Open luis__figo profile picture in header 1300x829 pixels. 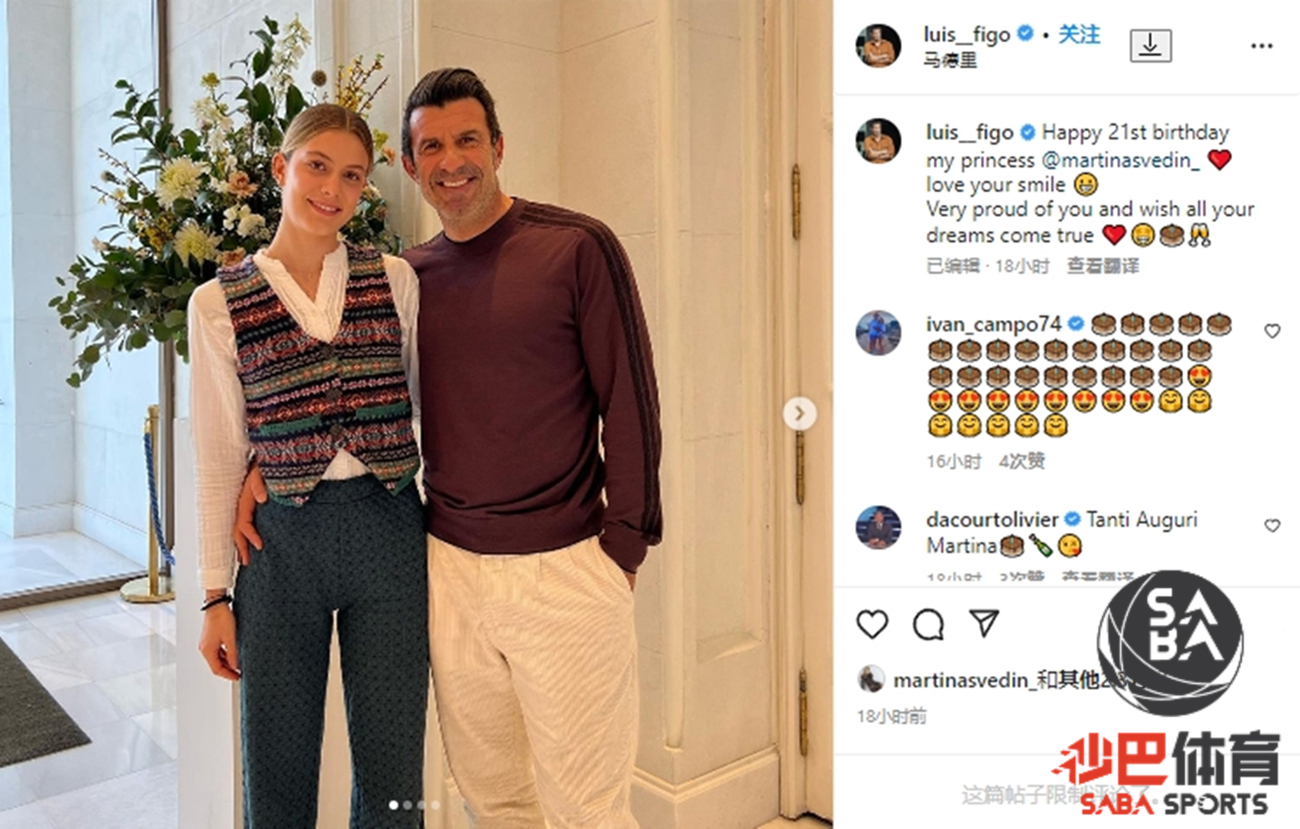coord(878,46)
